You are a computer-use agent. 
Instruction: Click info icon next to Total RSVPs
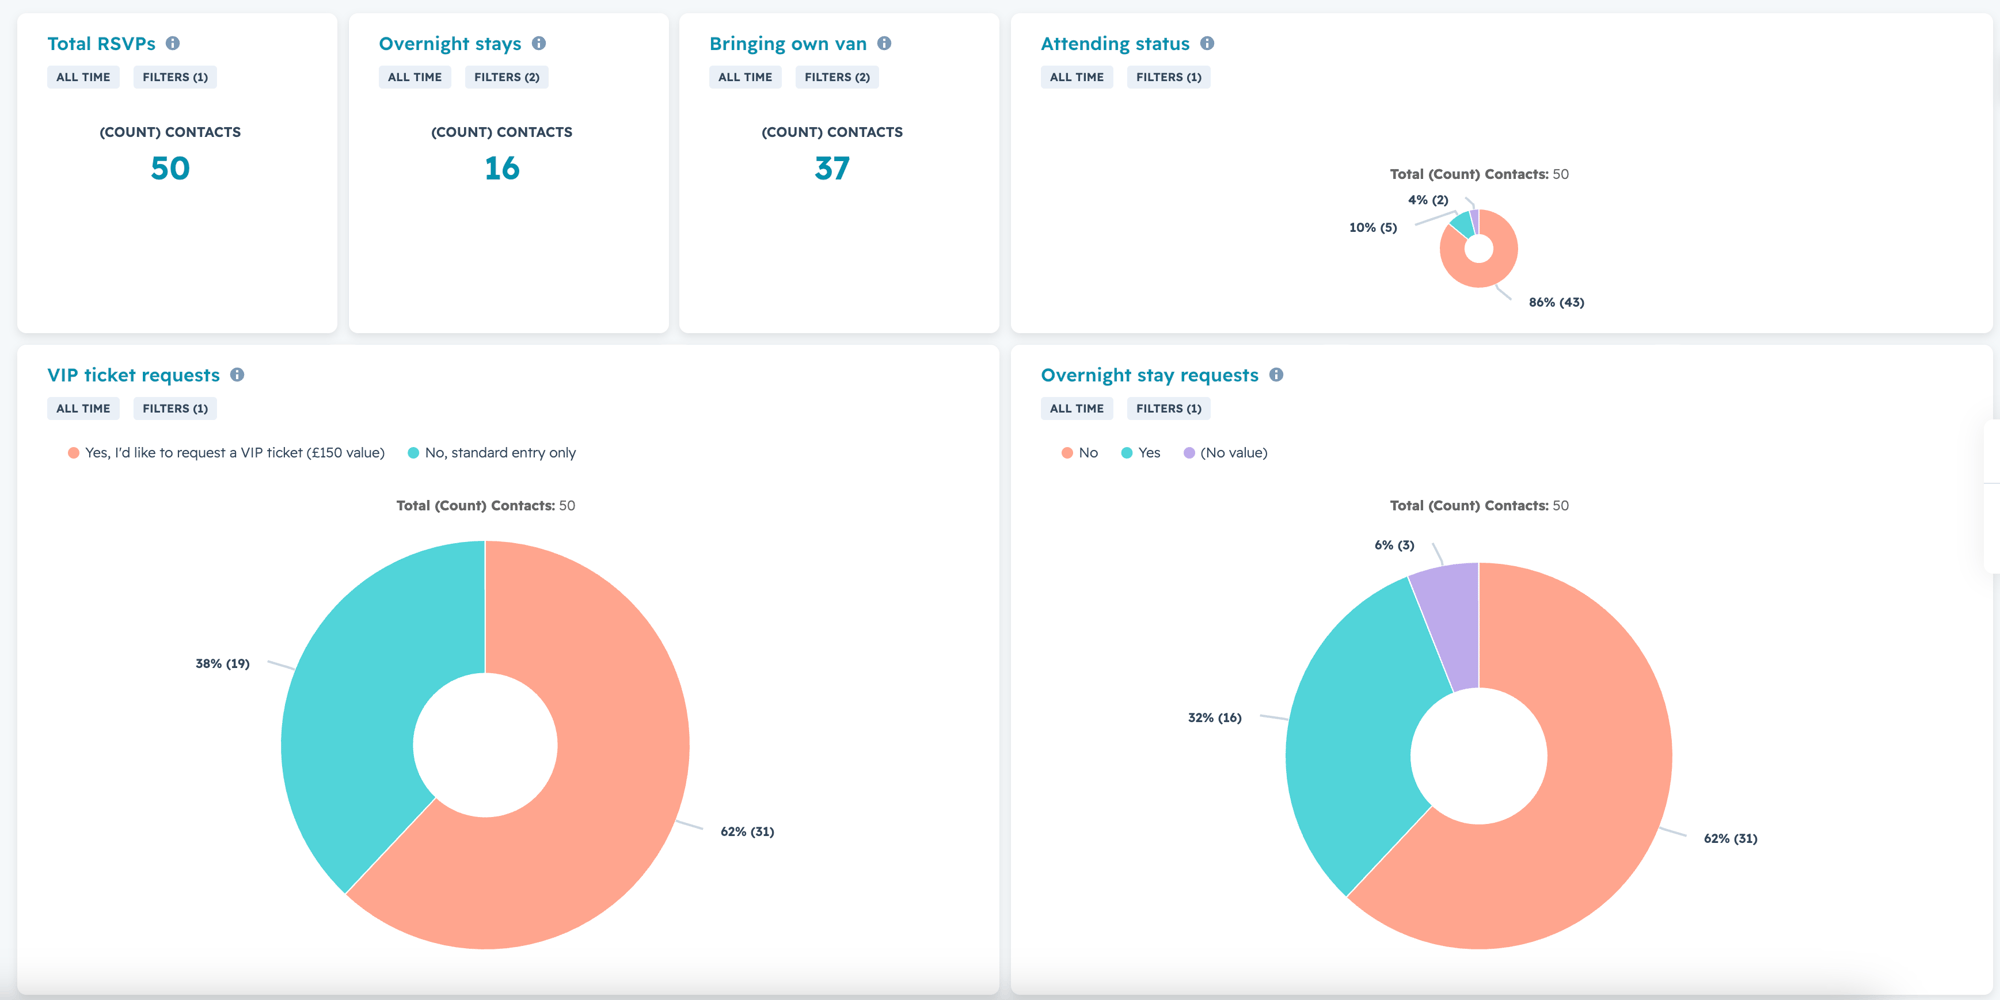click(173, 43)
